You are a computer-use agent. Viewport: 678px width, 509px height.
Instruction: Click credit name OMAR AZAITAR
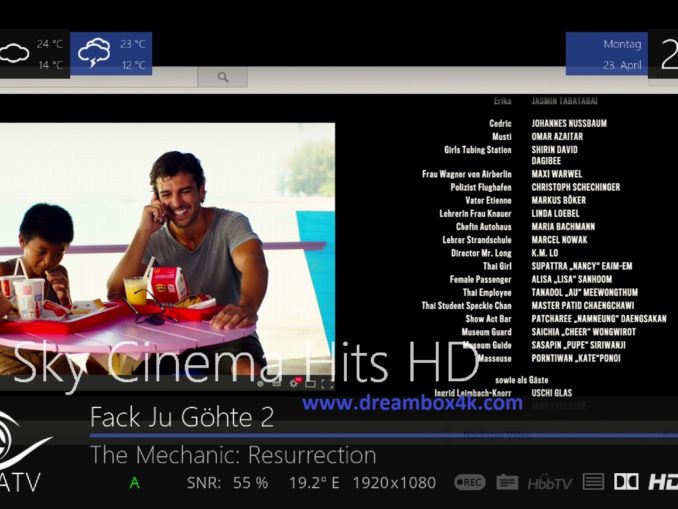(x=557, y=137)
